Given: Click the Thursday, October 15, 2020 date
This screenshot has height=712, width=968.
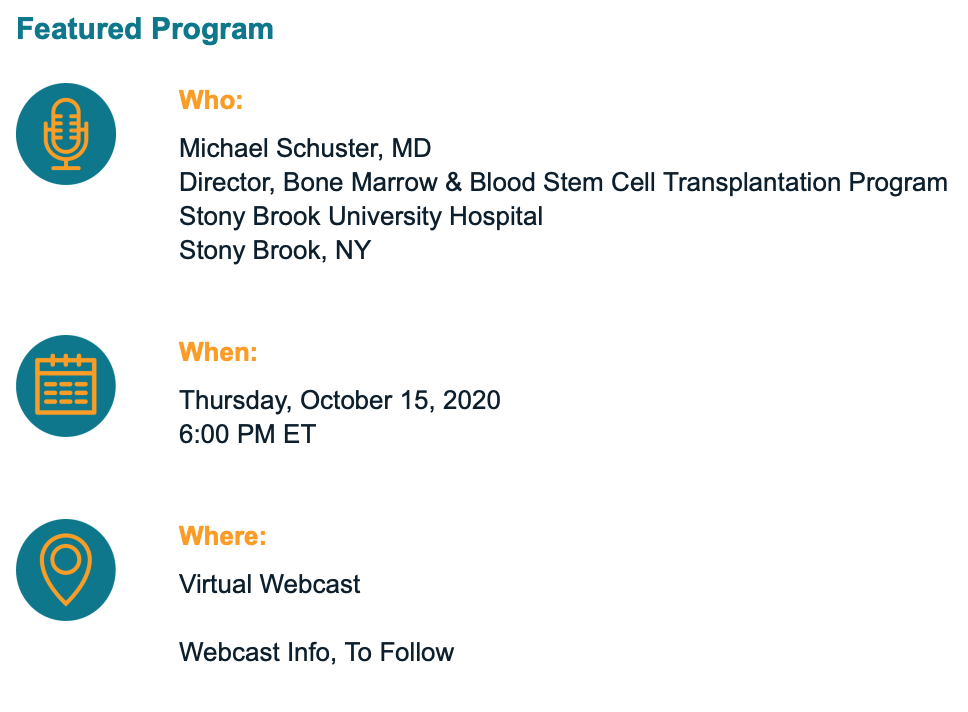Looking at the screenshot, I should pyautogui.click(x=340, y=400).
